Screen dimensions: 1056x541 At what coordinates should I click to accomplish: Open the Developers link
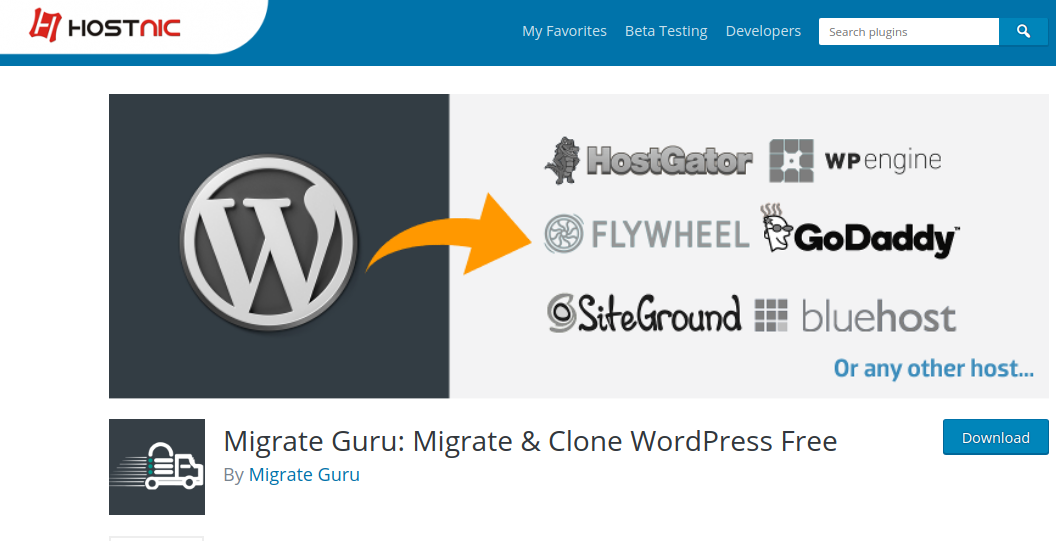(x=763, y=31)
